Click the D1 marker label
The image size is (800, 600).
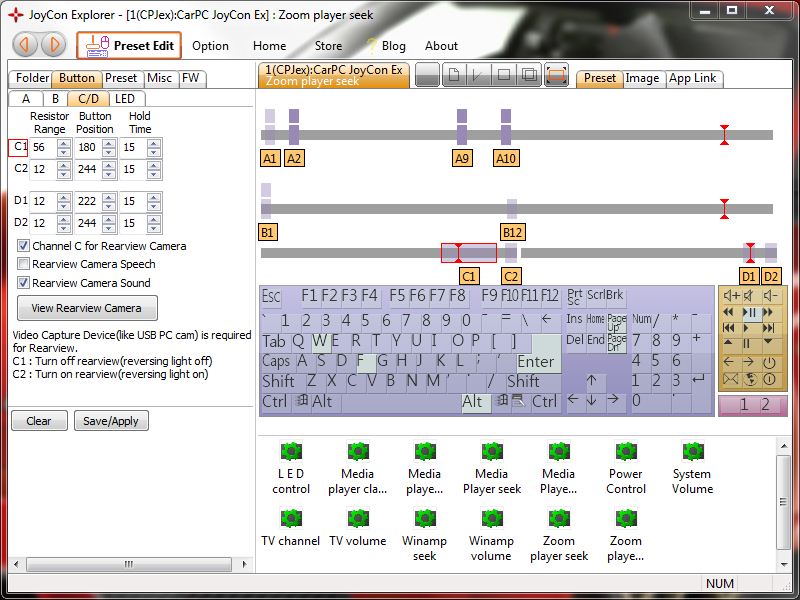tap(748, 277)
